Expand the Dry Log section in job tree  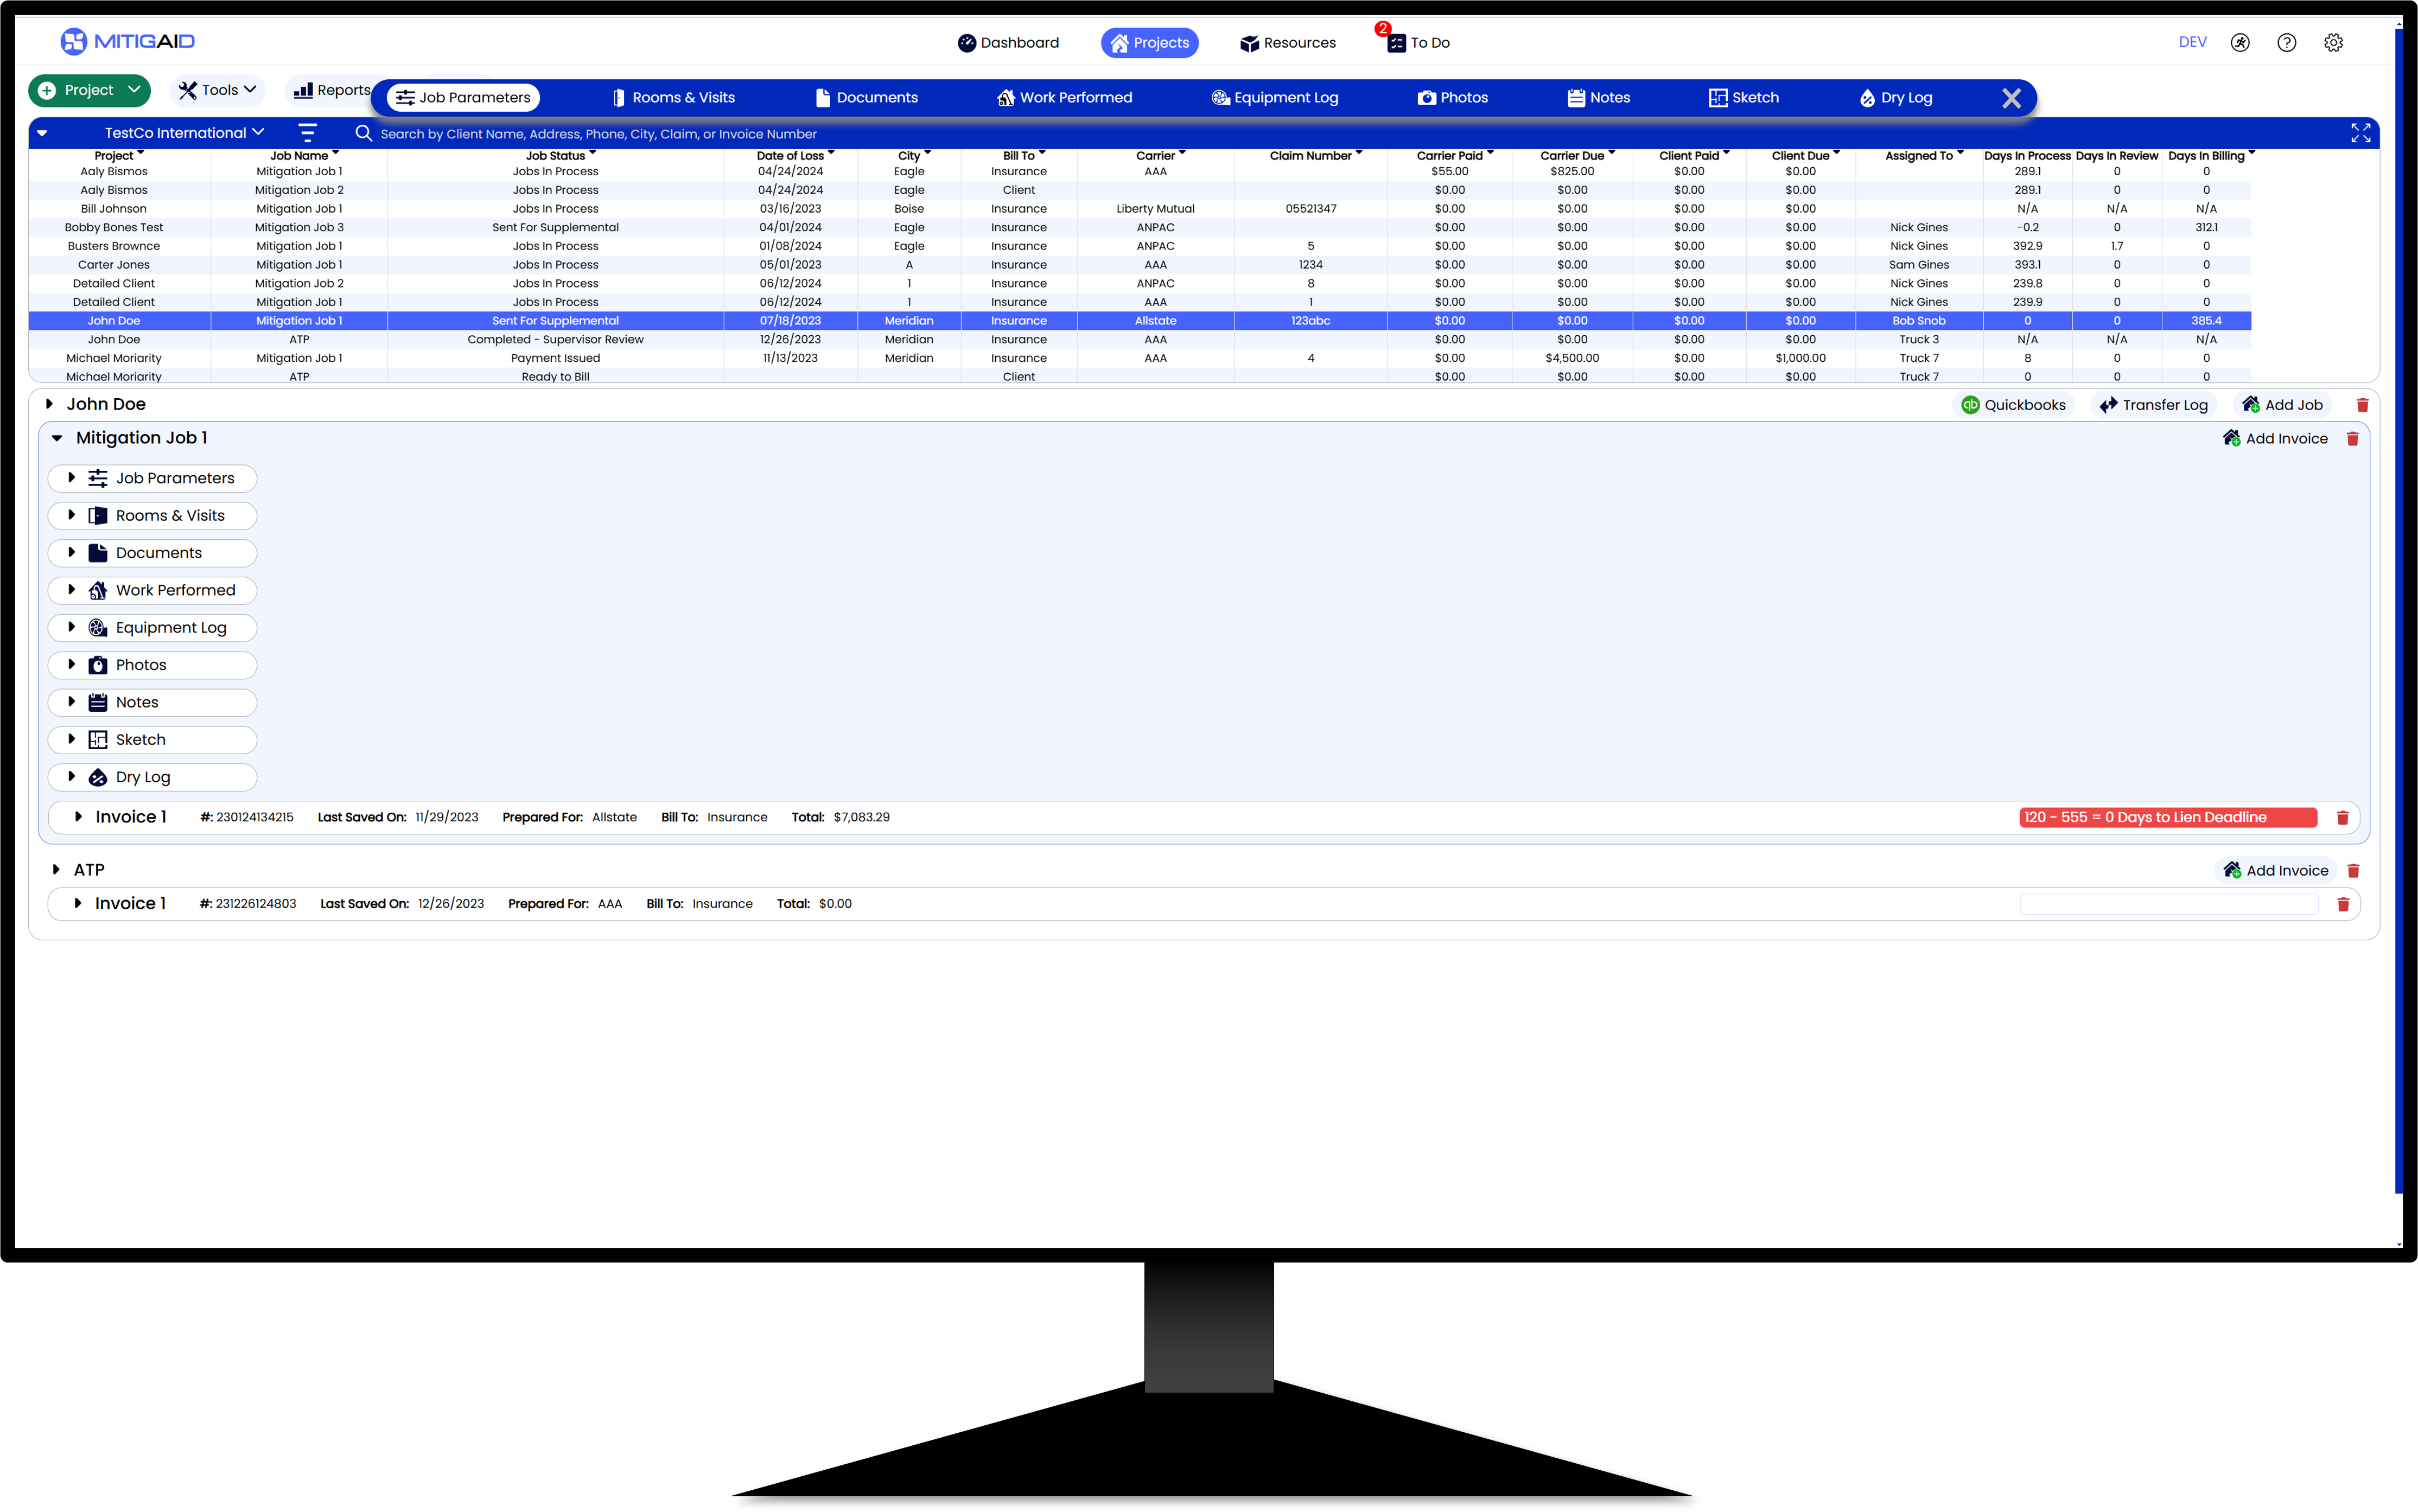(71, 777)
